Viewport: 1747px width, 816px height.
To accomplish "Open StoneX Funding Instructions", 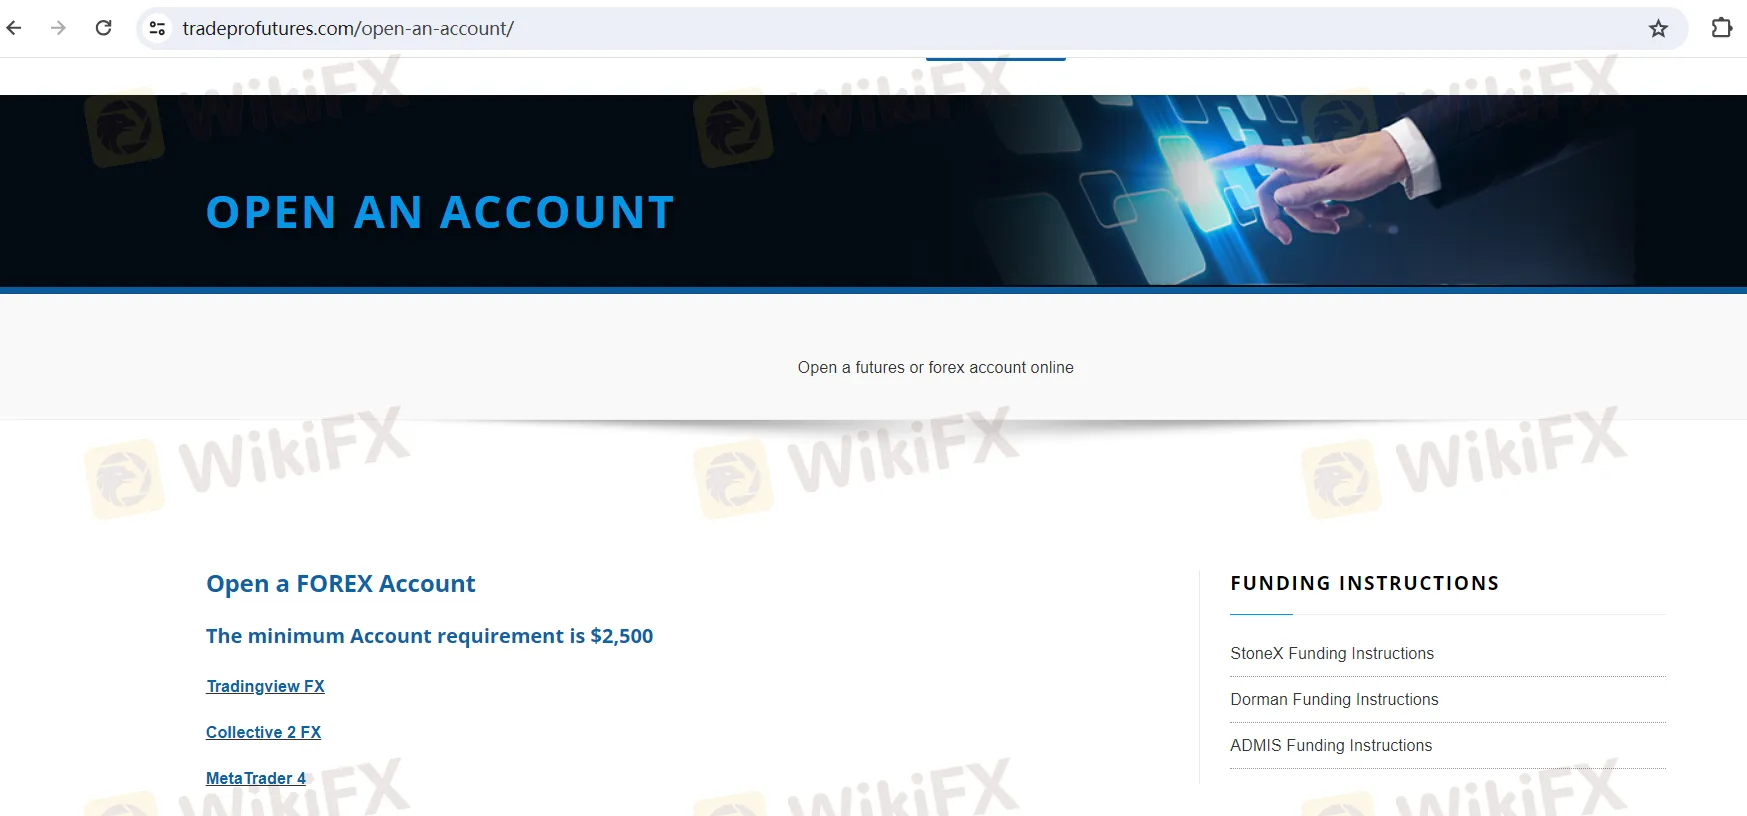I will pos(1331,653).
